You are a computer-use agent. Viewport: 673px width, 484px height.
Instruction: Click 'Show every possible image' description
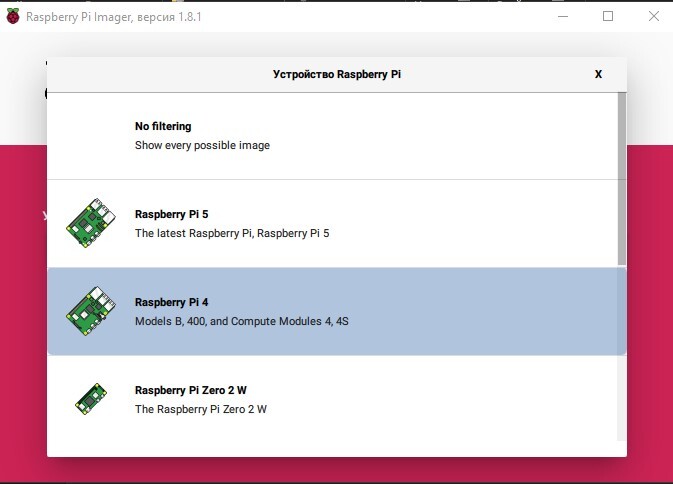[202, 145]
